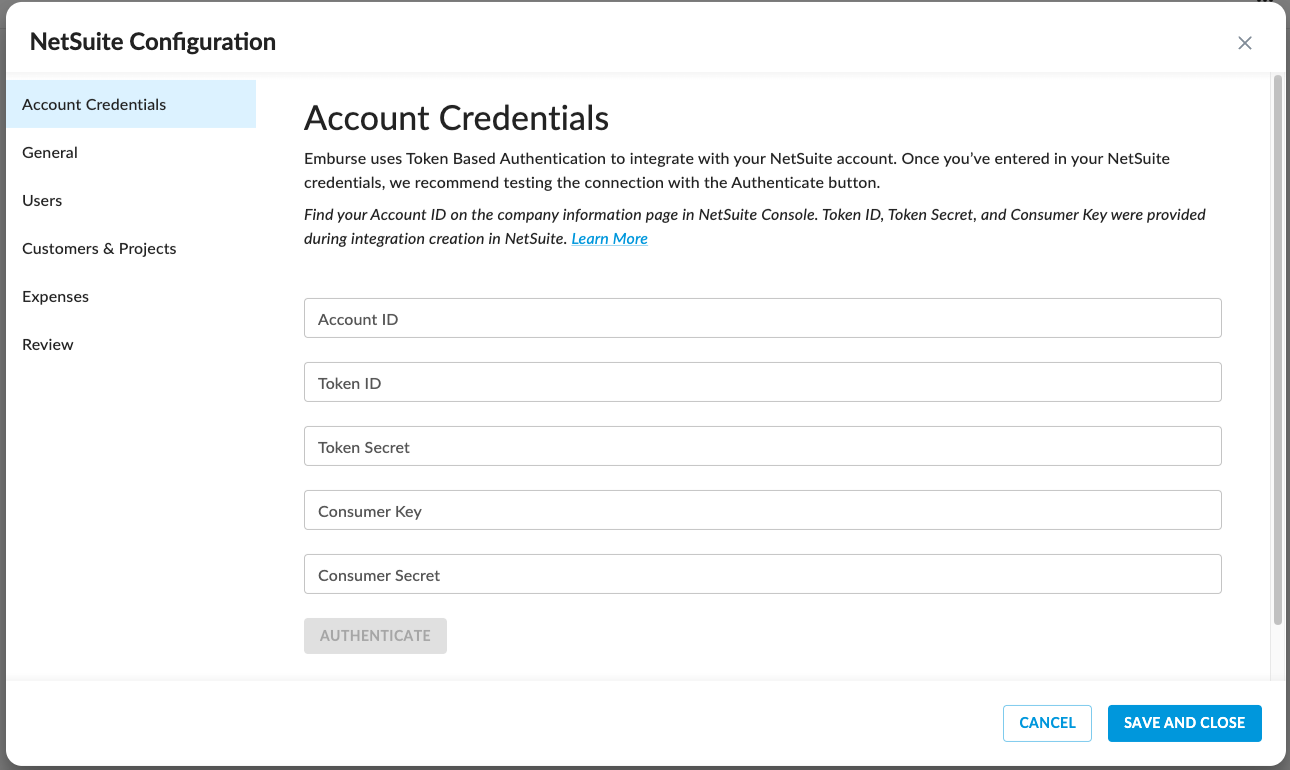The image size is (1290, 770).
Task: Go to the Review section
Action: pos(47,344)
